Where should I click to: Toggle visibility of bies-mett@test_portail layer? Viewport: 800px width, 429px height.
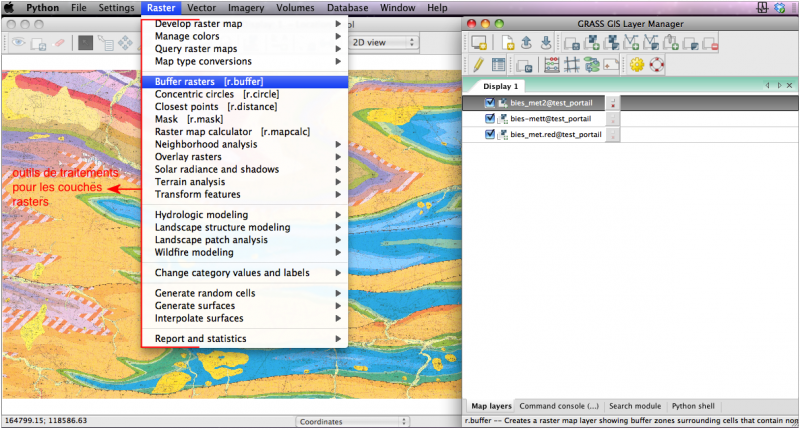click(489, 118)
